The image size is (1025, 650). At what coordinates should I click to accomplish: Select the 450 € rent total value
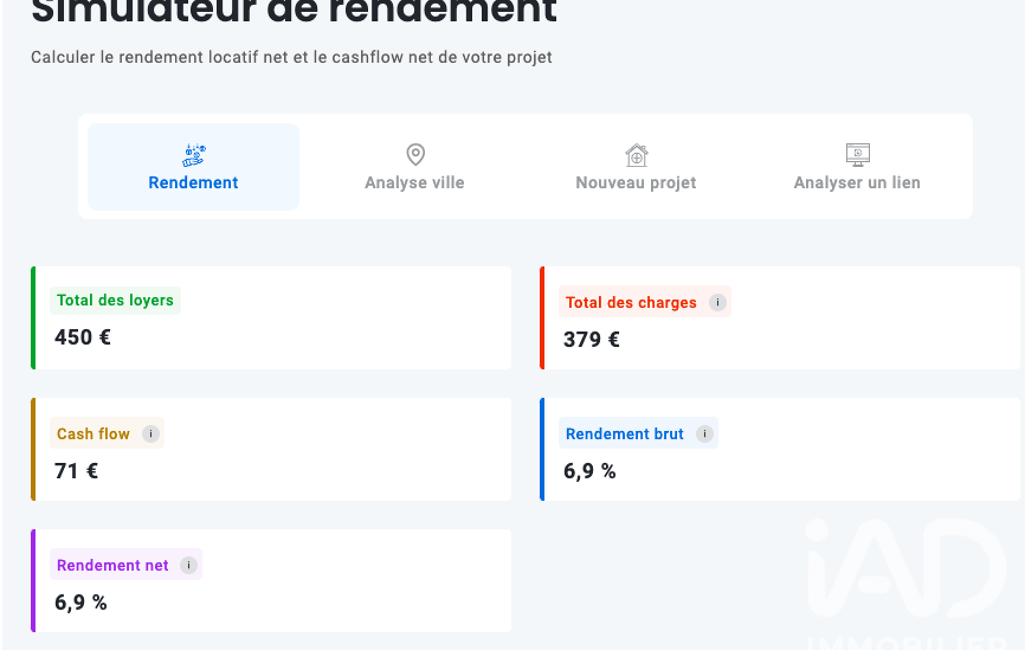click(x=82, y=337)
